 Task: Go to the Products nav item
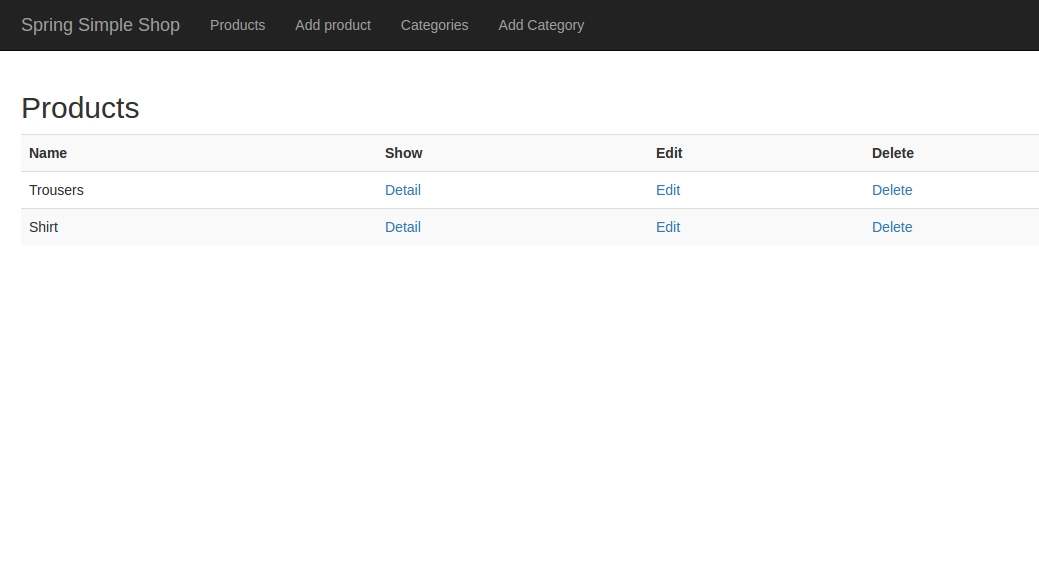[237, 25]
